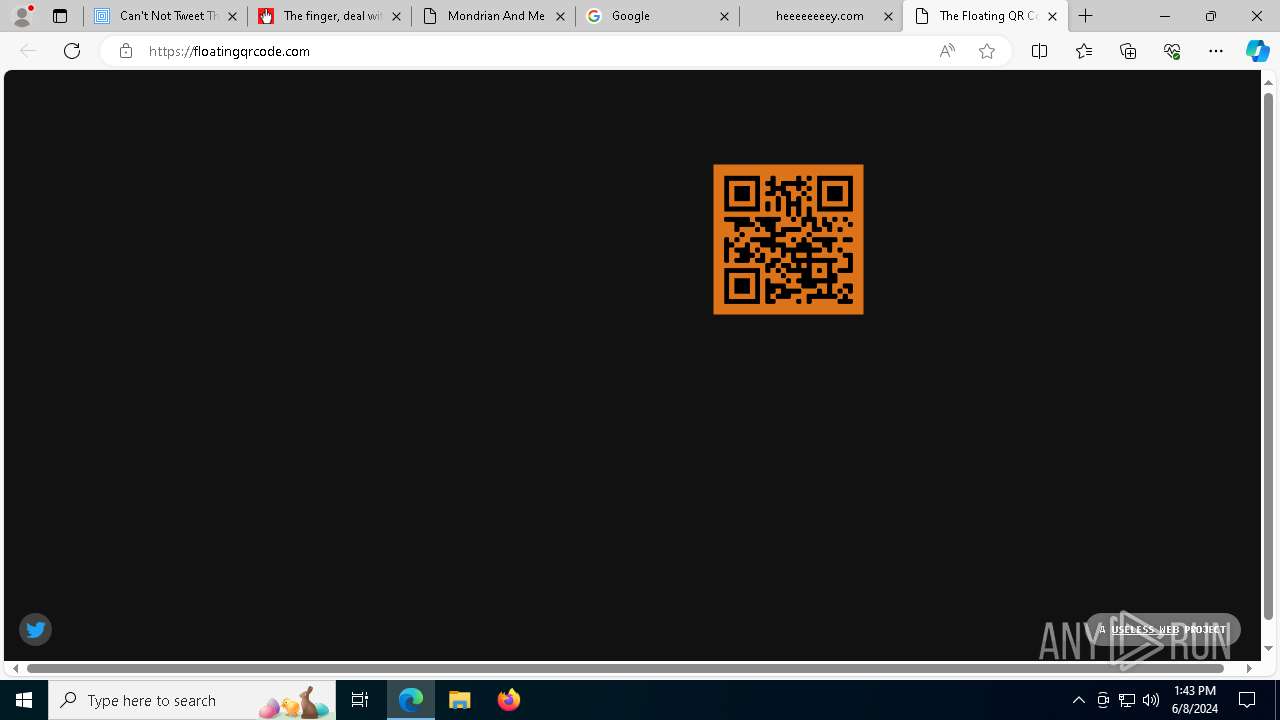Click the Twitter bird share icon
Image resolution: width=1280 pixels, height=720 pixels.
pos(35,629)
